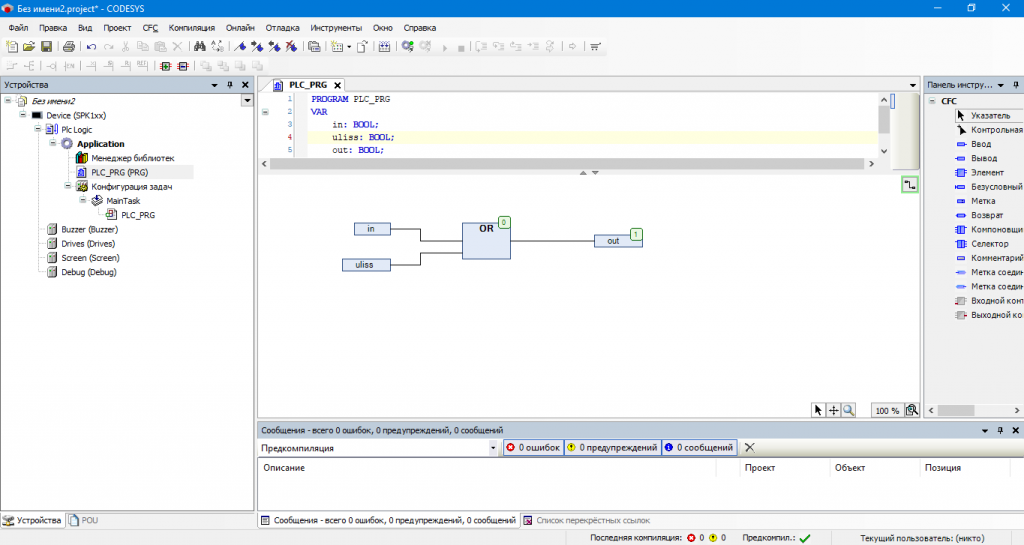This screenshot has height=545, width=1024.
Task: Click the Save project toolbar icon
Action: (x=46, y=46)
